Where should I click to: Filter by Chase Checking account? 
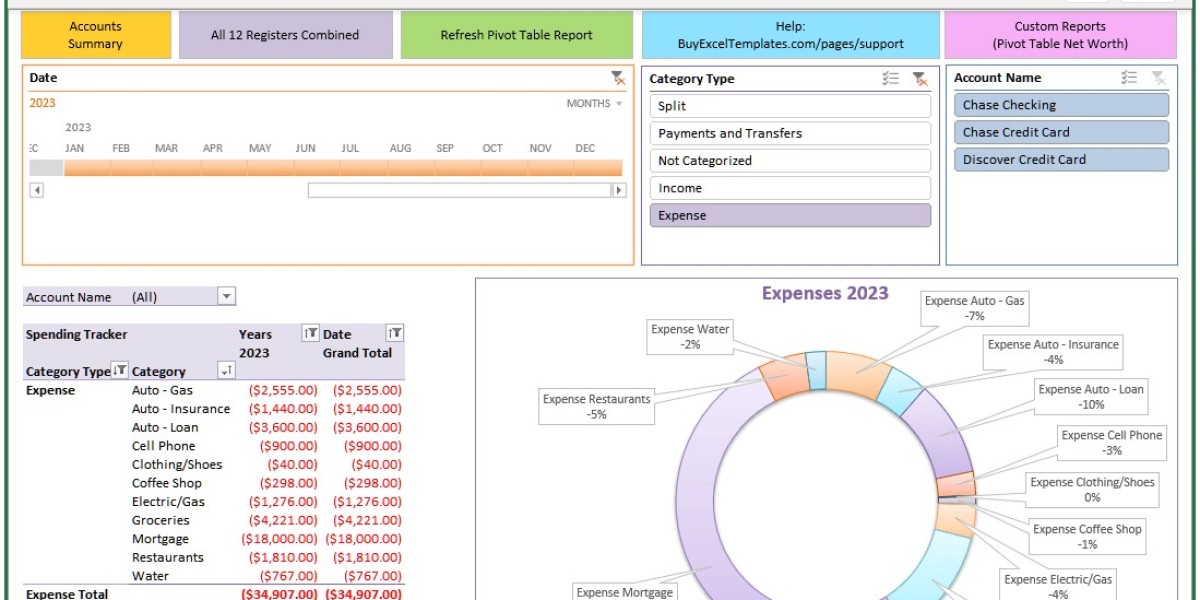coord(1061,105)
